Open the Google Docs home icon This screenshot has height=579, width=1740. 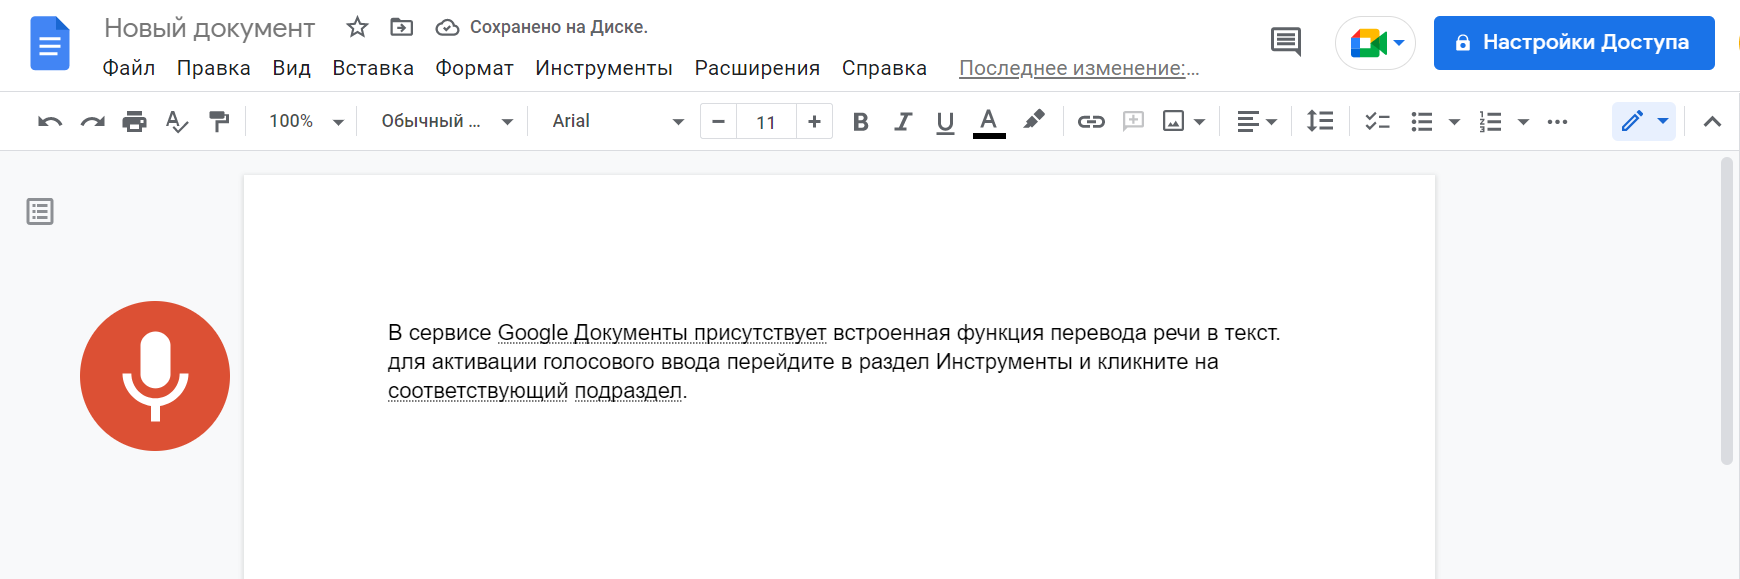[50, 44]
